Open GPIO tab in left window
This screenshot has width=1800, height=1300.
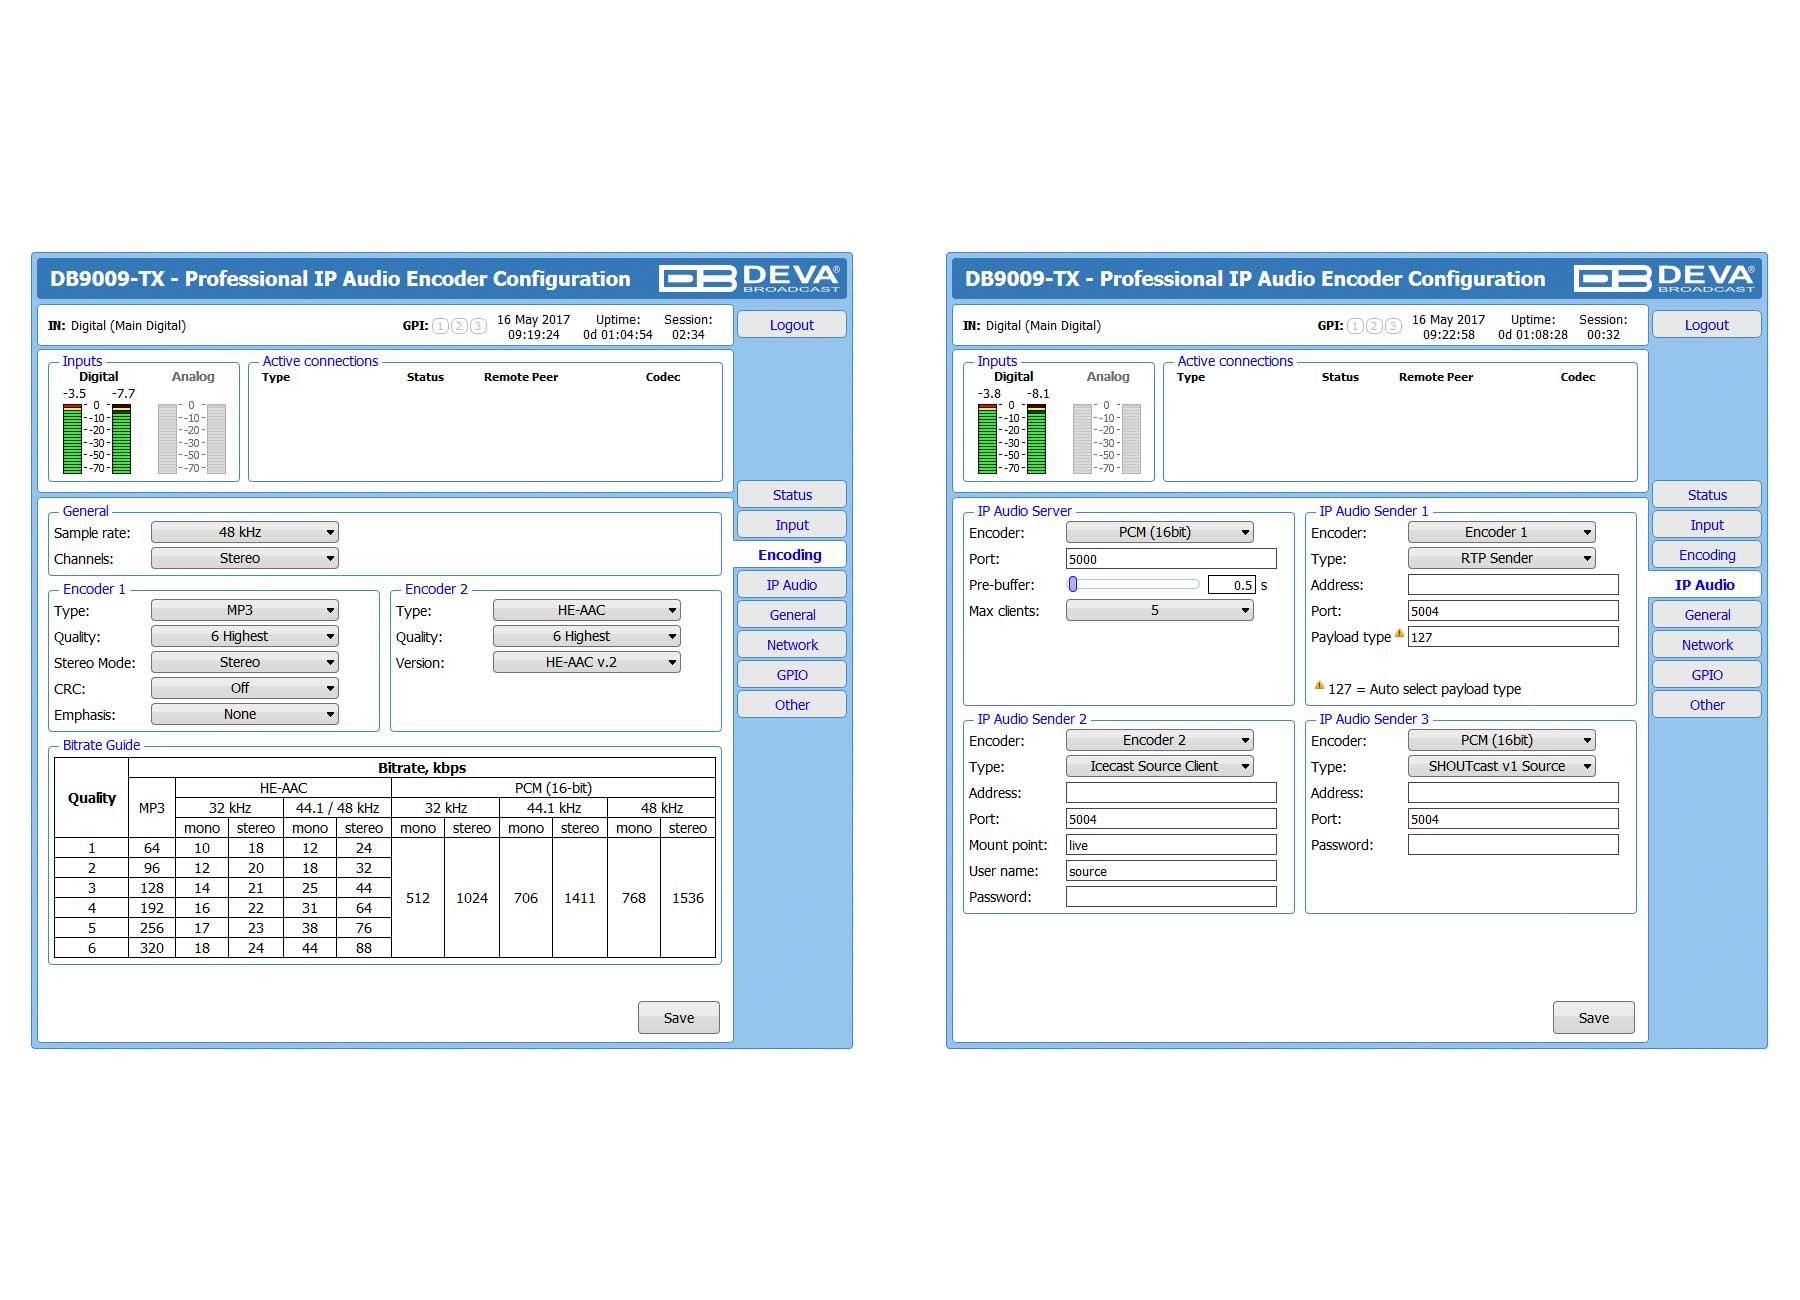(792, 675)
